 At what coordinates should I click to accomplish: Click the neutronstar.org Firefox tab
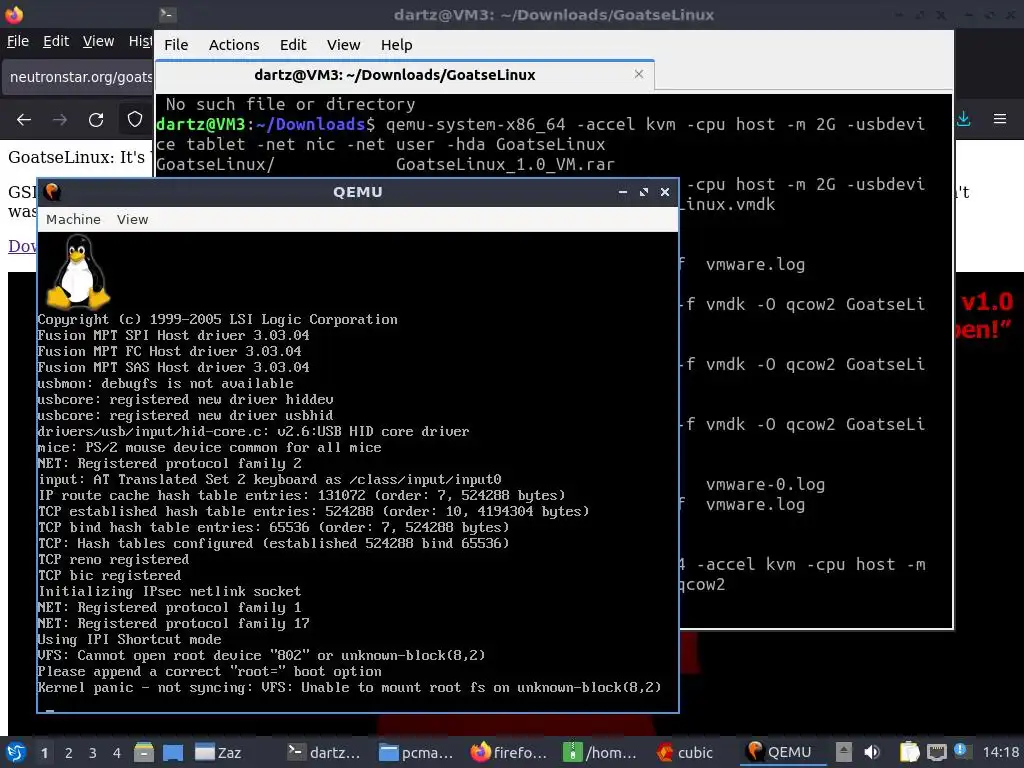[78, 77]
